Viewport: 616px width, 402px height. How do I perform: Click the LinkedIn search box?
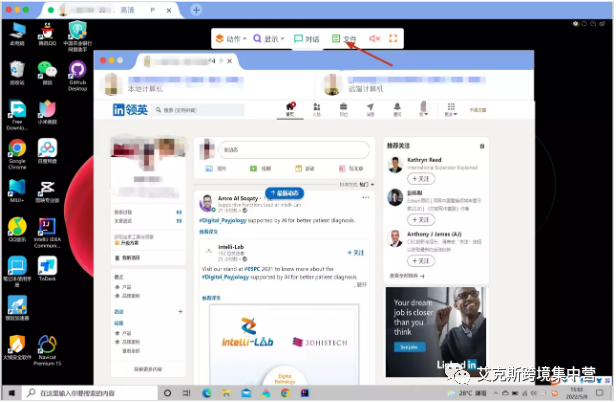pyautogui.click(x=199, y=110)
